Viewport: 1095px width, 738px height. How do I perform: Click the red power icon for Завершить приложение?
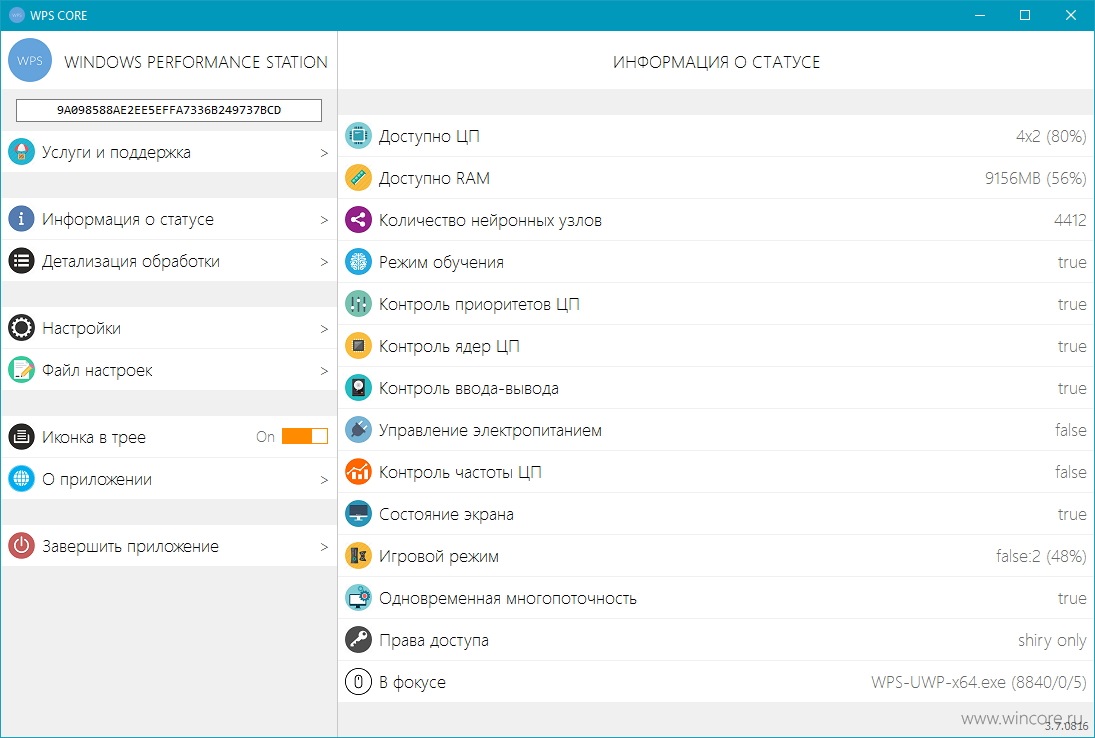click(x=22, y=545)
